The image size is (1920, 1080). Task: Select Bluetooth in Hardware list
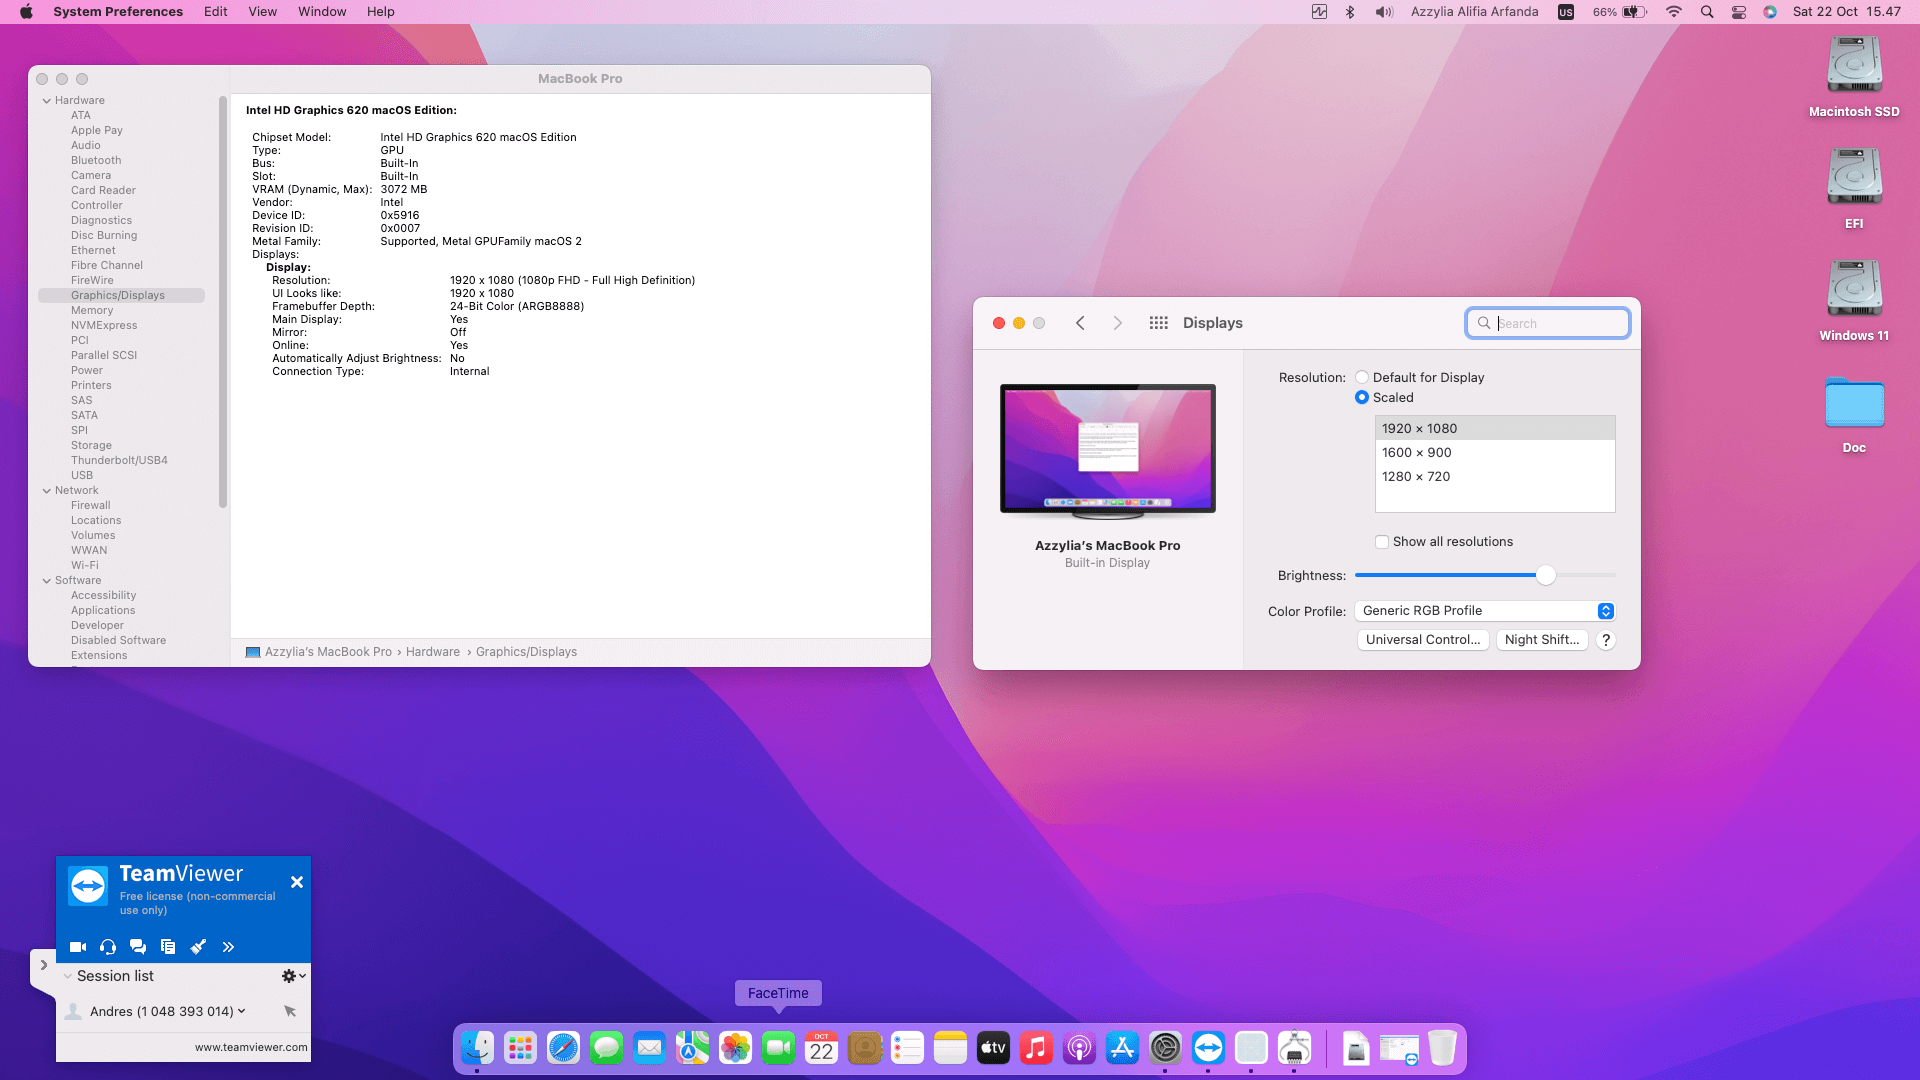click(96, 160)
